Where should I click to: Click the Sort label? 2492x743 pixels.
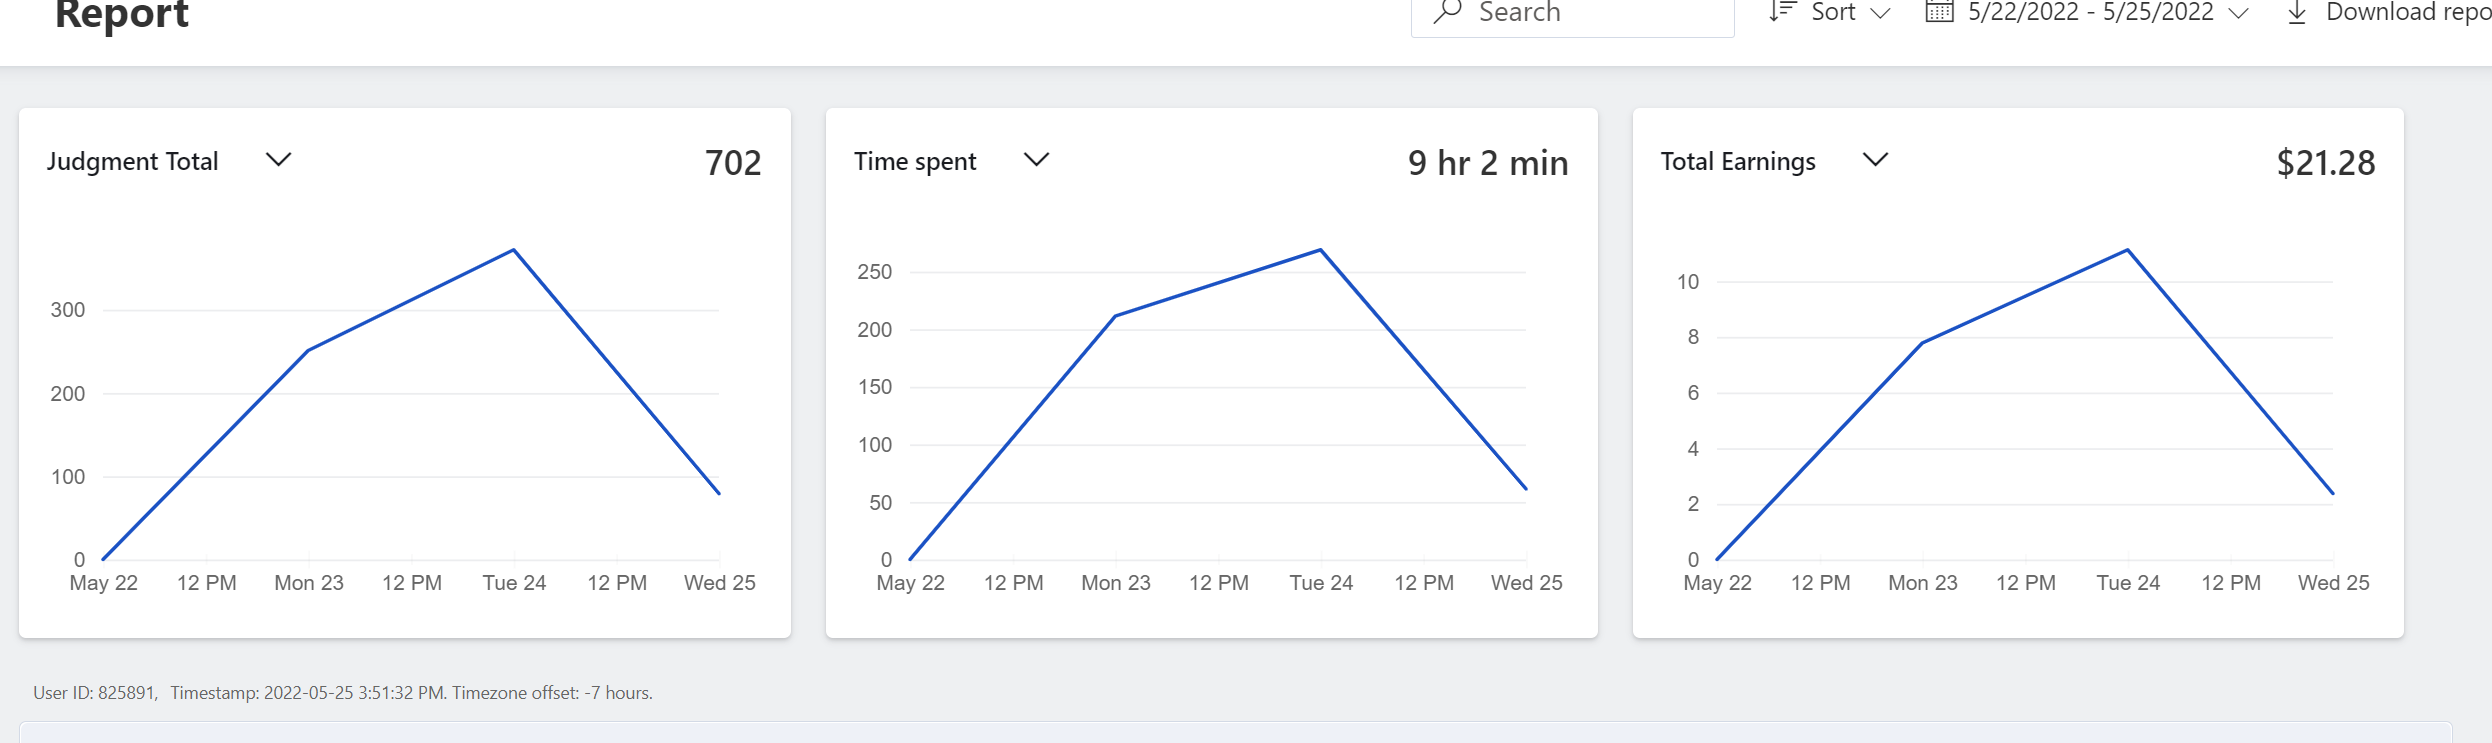(x=1833, y=13)
